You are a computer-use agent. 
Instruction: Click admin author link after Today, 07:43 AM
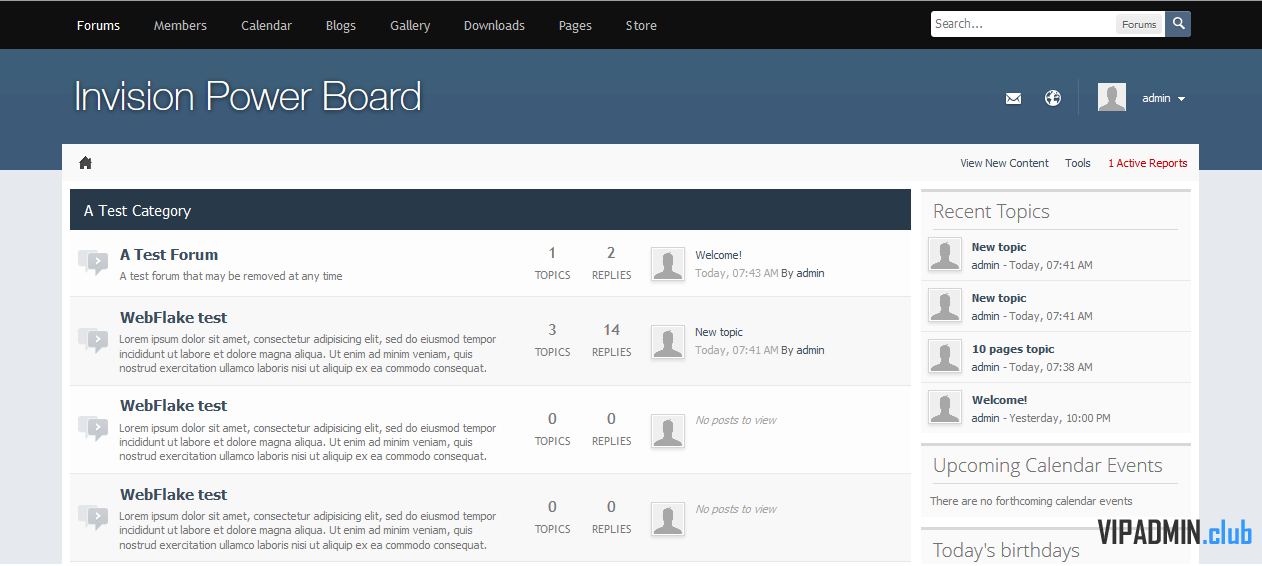tap(810, 273)
